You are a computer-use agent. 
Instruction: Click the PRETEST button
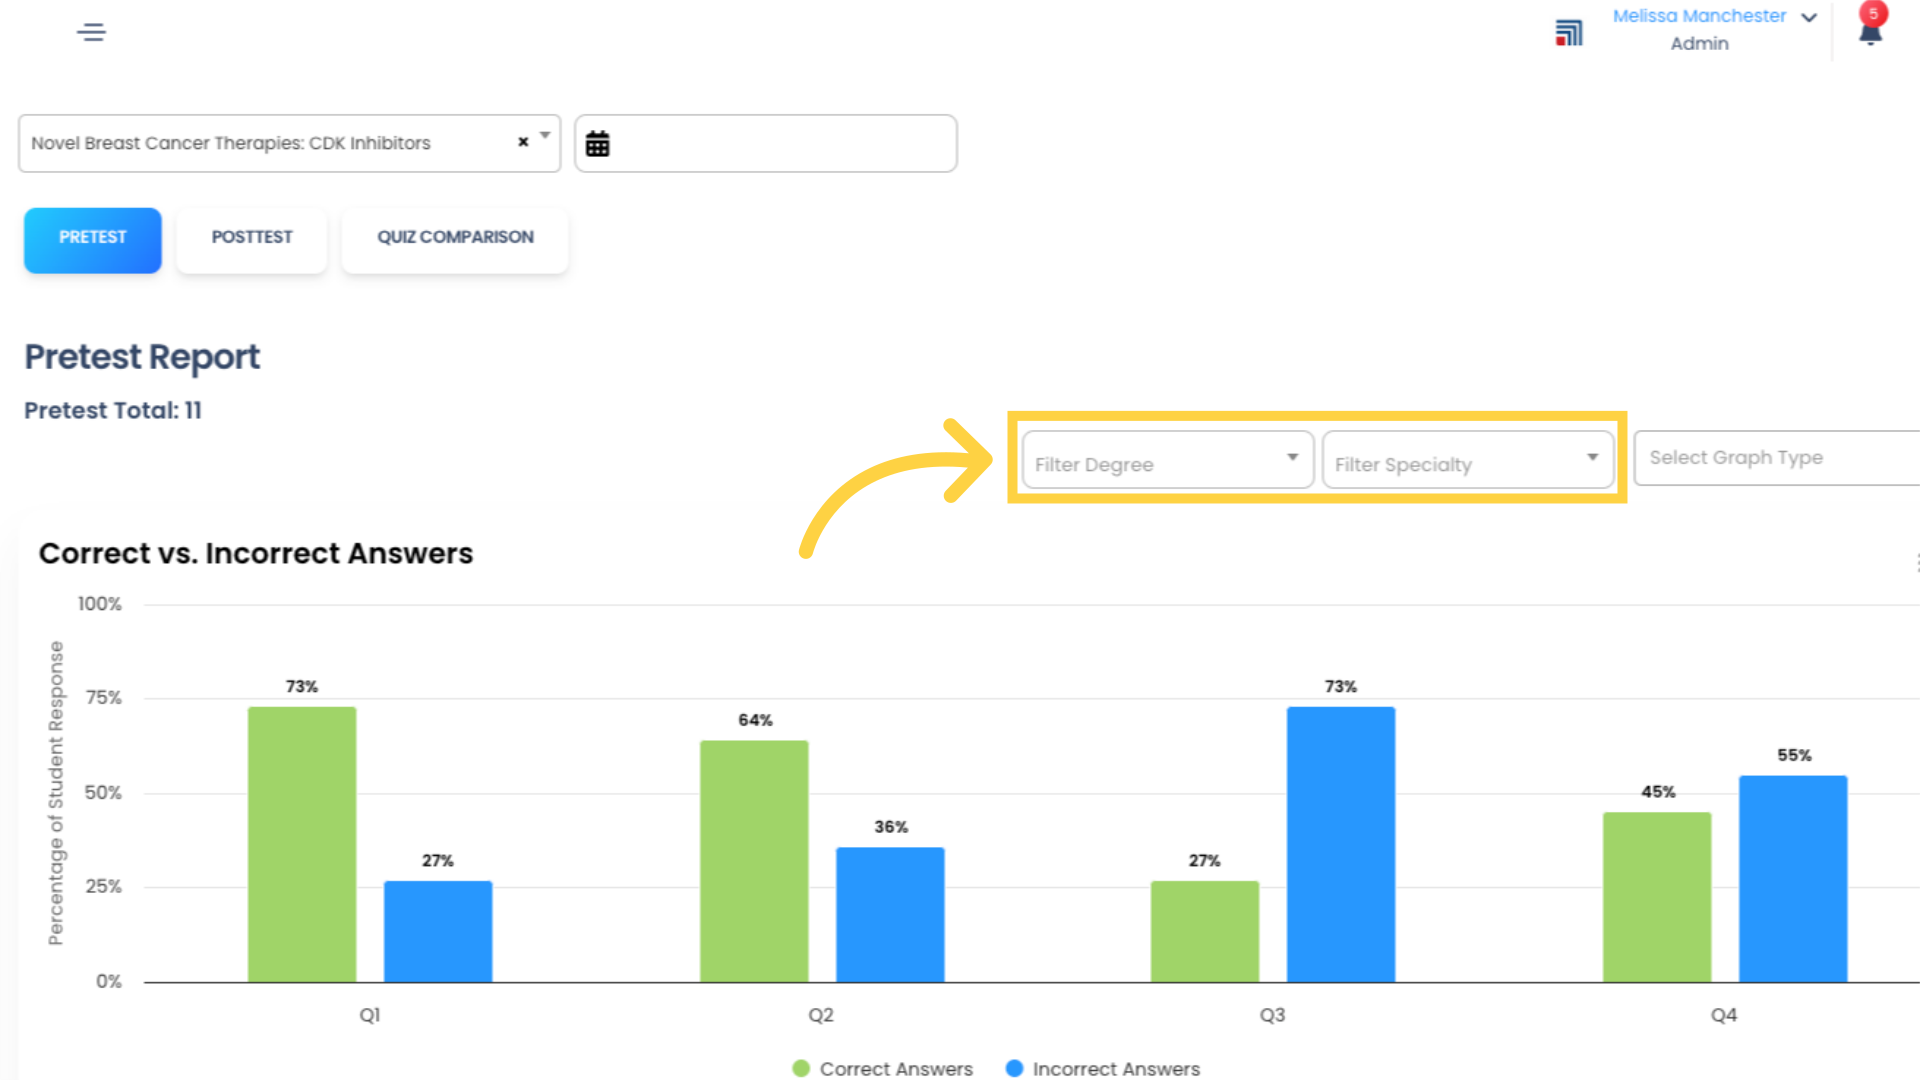92,235
